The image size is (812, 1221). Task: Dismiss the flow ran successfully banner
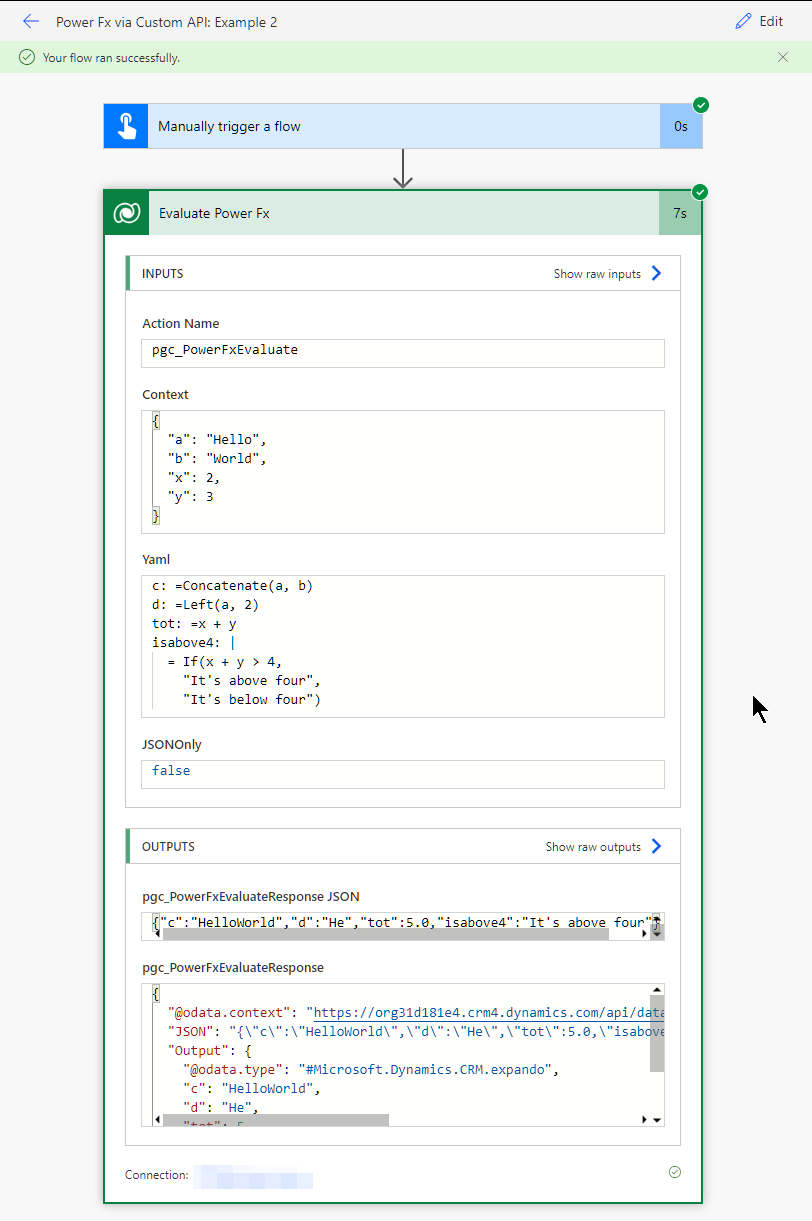[x=783, y=57]
